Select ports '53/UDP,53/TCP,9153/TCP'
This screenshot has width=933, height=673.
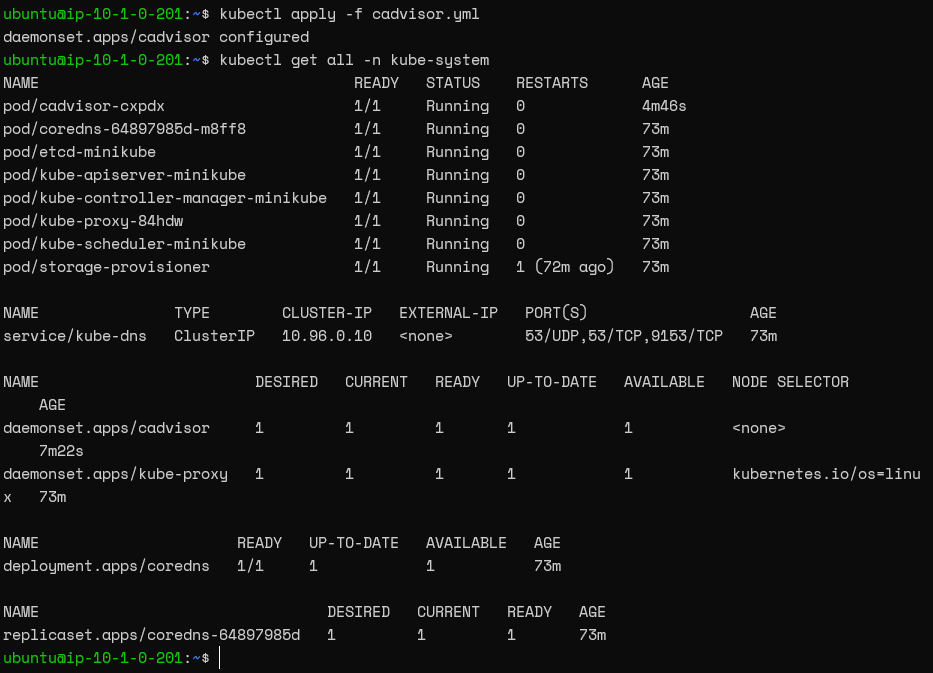pyautogui.click(x=624, y=336)
